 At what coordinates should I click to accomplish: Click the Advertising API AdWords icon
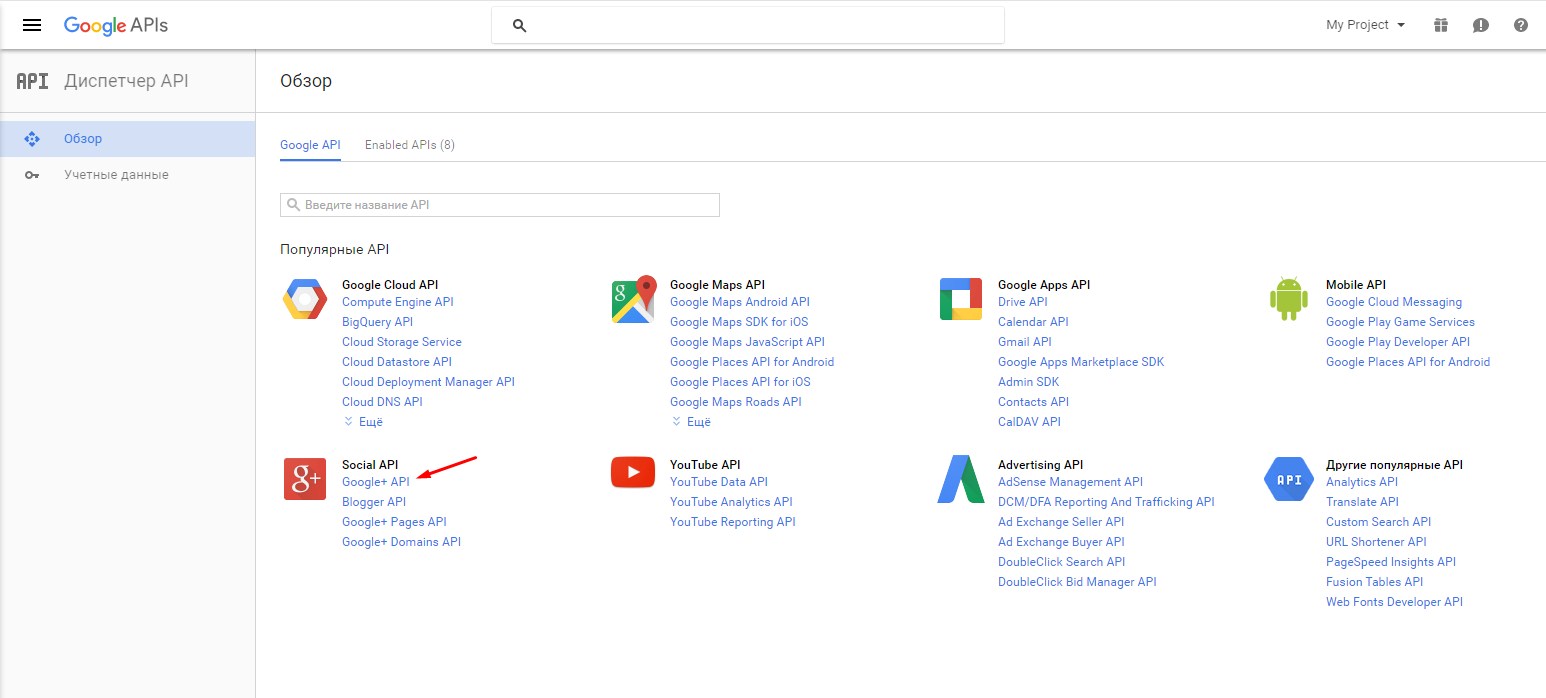961,479
